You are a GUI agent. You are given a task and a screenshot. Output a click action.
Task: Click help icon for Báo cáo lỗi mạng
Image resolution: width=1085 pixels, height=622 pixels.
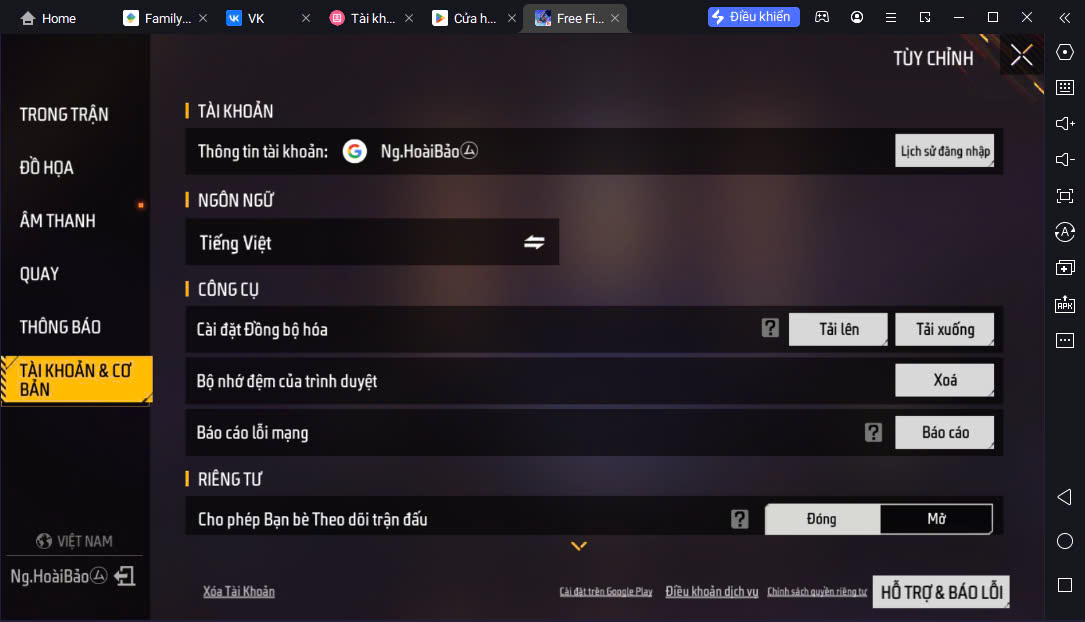[873, 432]
